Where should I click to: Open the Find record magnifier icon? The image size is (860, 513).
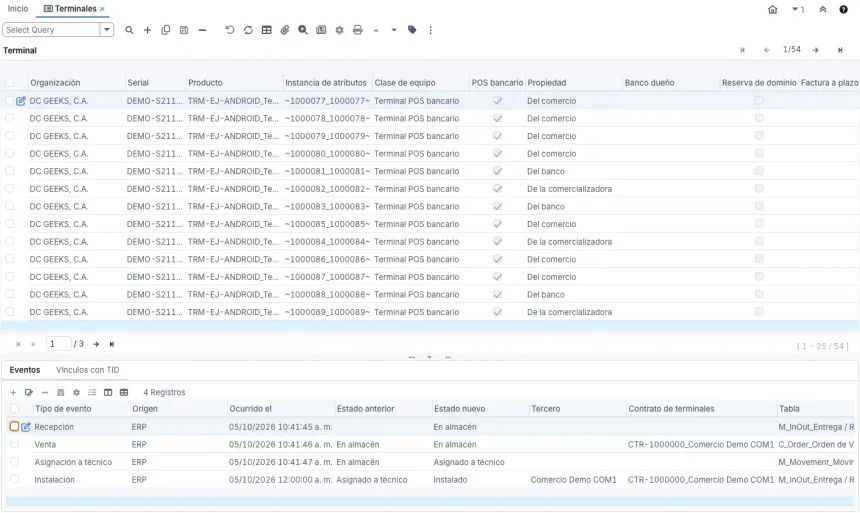(x=129, y=30)
